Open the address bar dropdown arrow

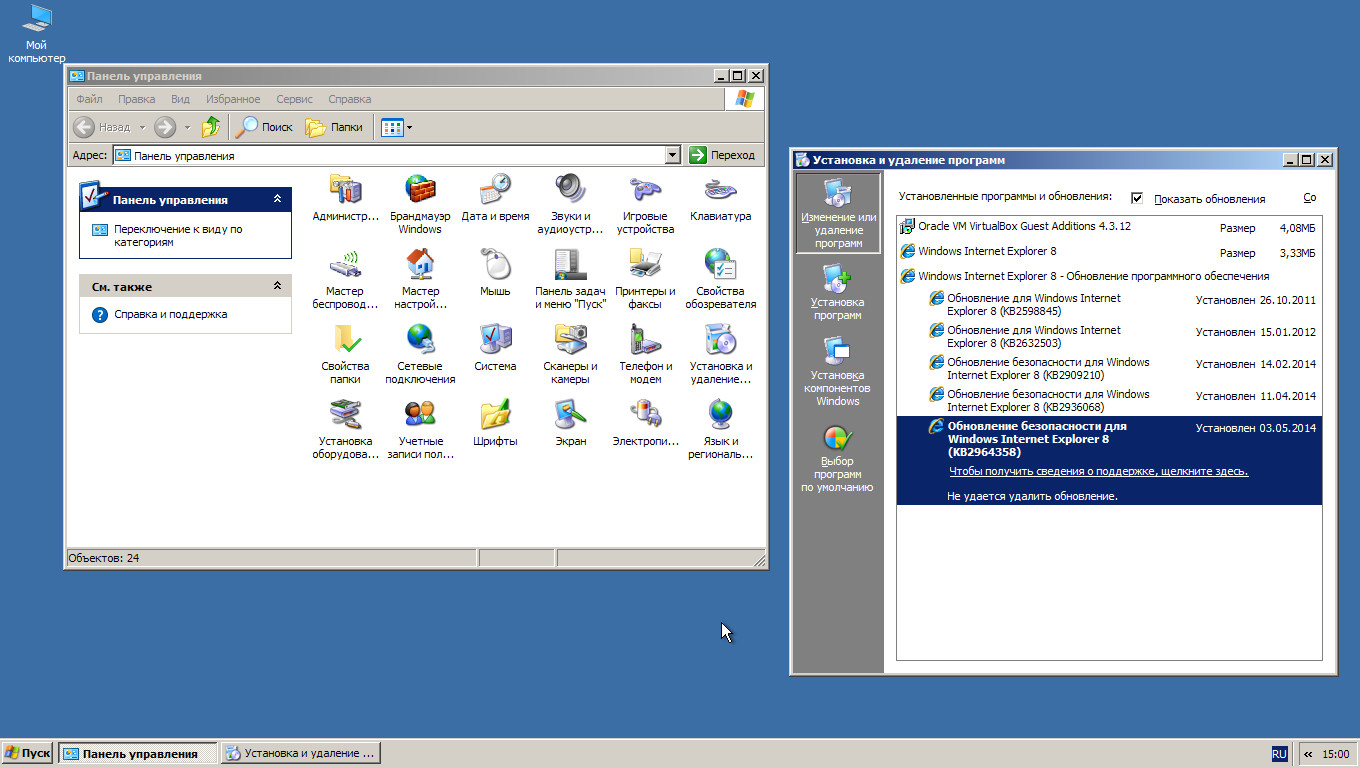[x=673, y=155]
